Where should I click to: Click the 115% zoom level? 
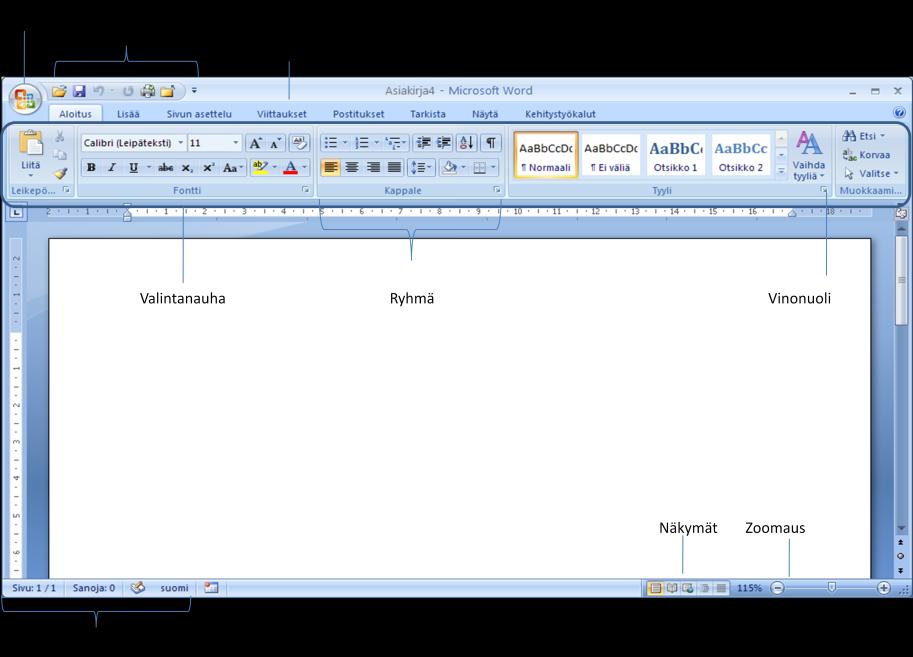point(749,588)
